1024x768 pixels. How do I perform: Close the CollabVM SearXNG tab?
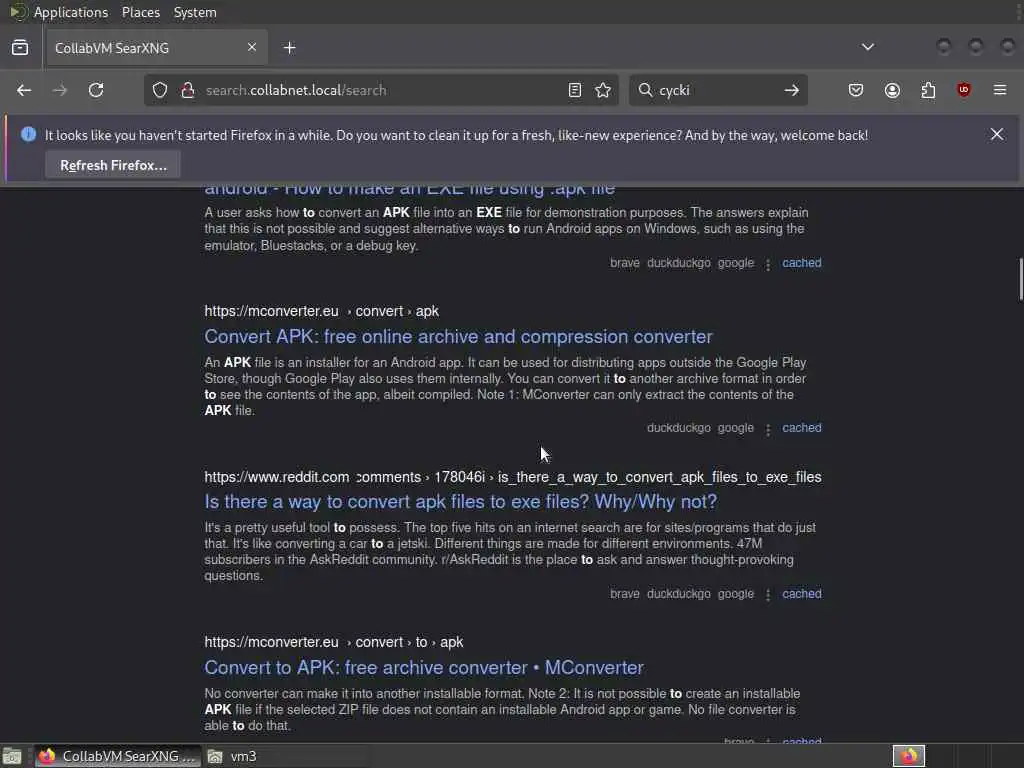251,47
